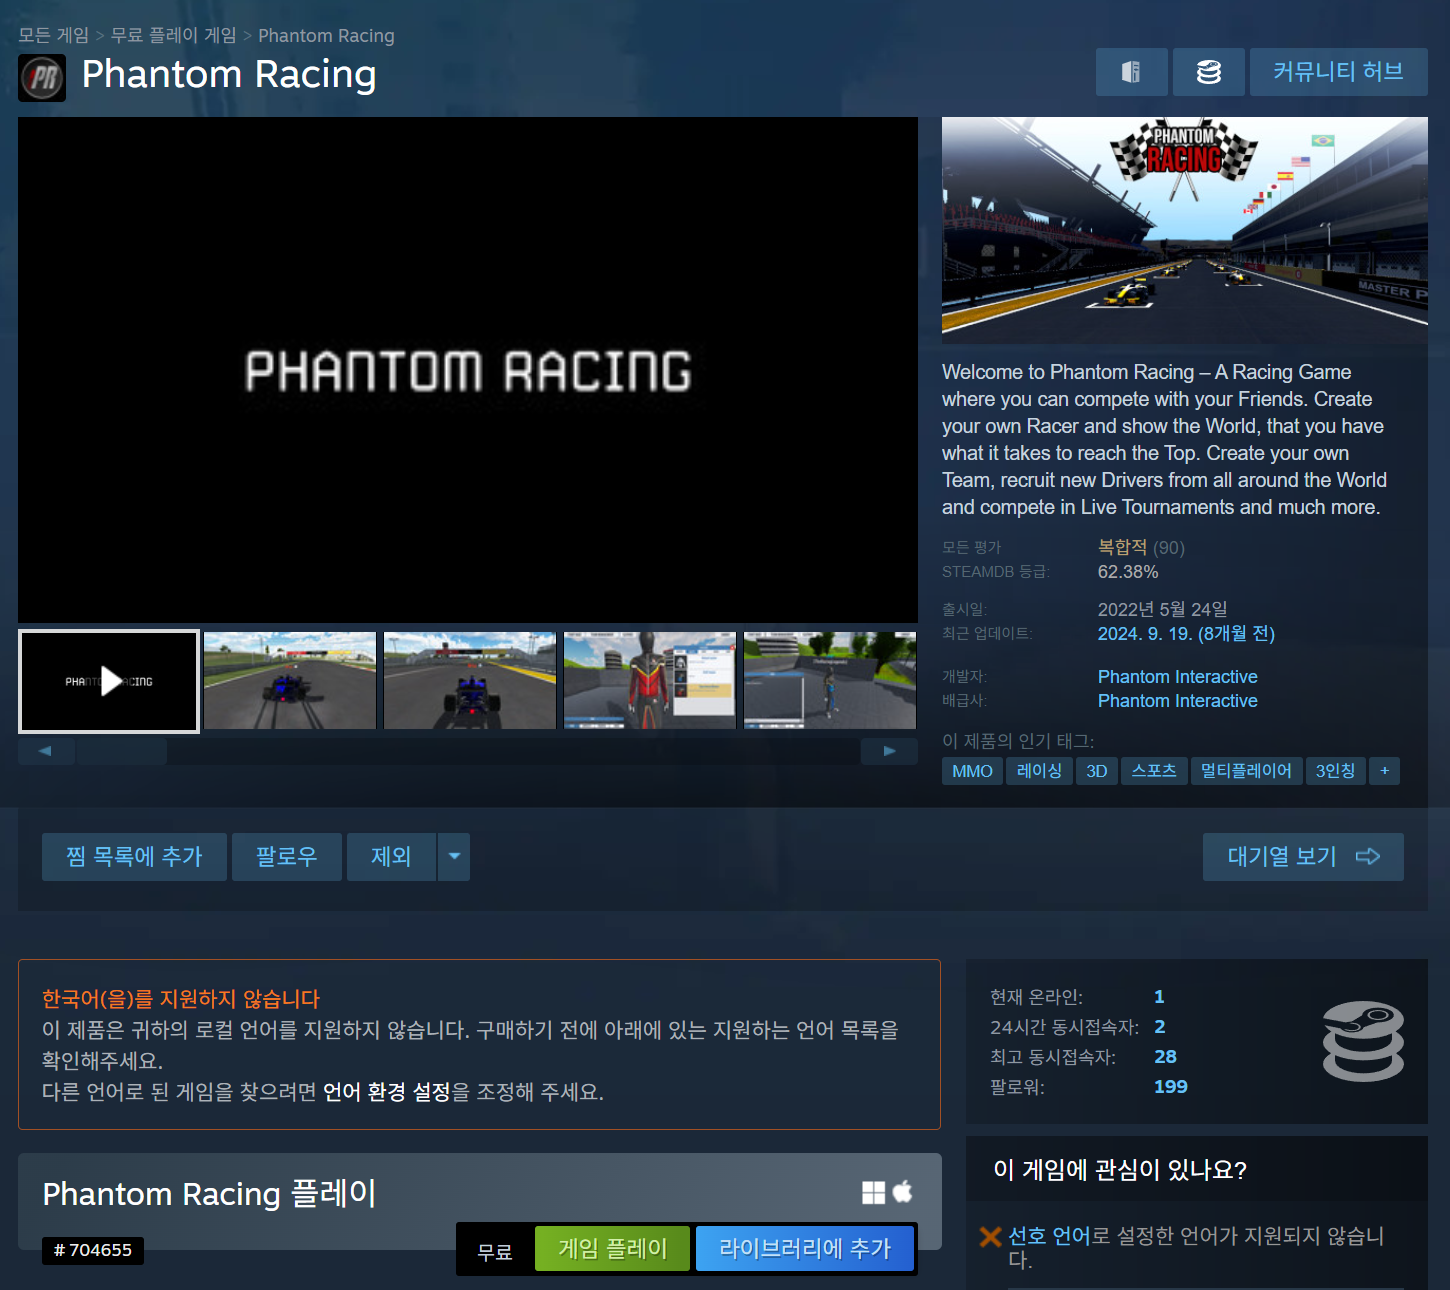Play the Phantom Racing trailer thumbnail

coord(109,681)
